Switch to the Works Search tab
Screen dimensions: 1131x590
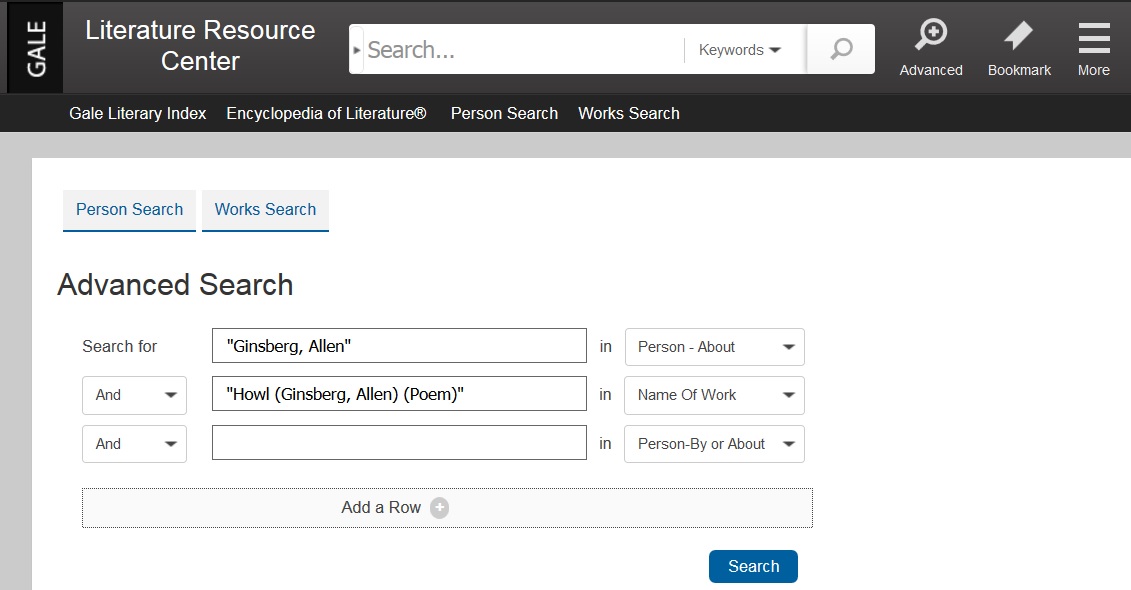(x=265, y=210)
